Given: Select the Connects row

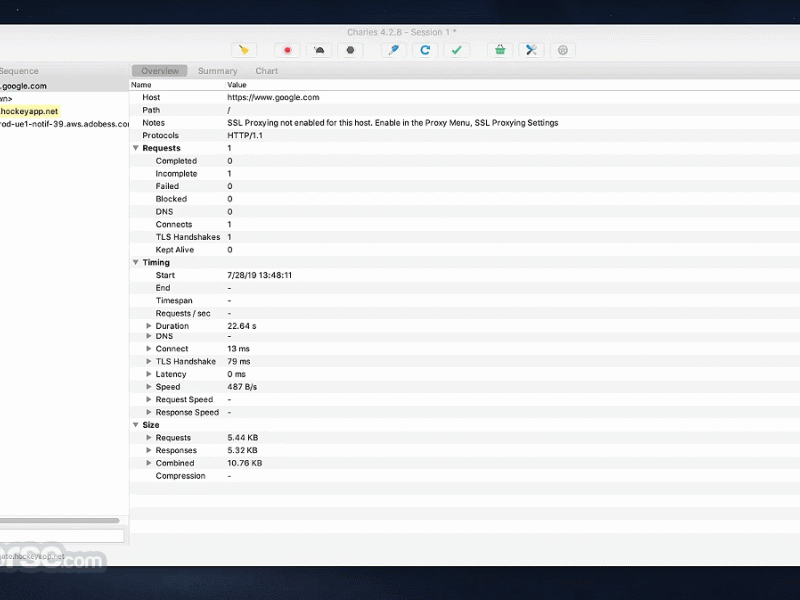Looking at the screenshot, I should (x=465, y=224).
